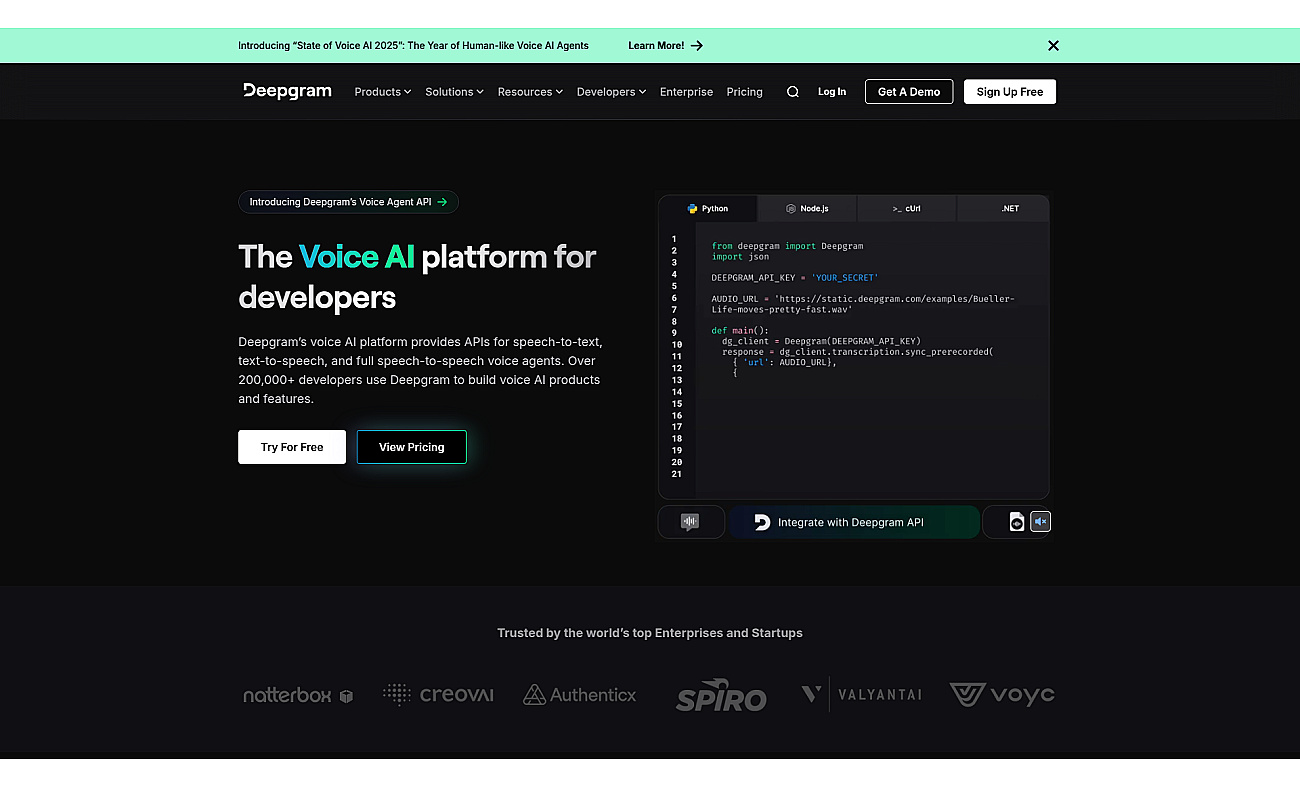Screen dimensions: 1300x788
Task: Open the Pricing nav link
Action: [744, 92]
